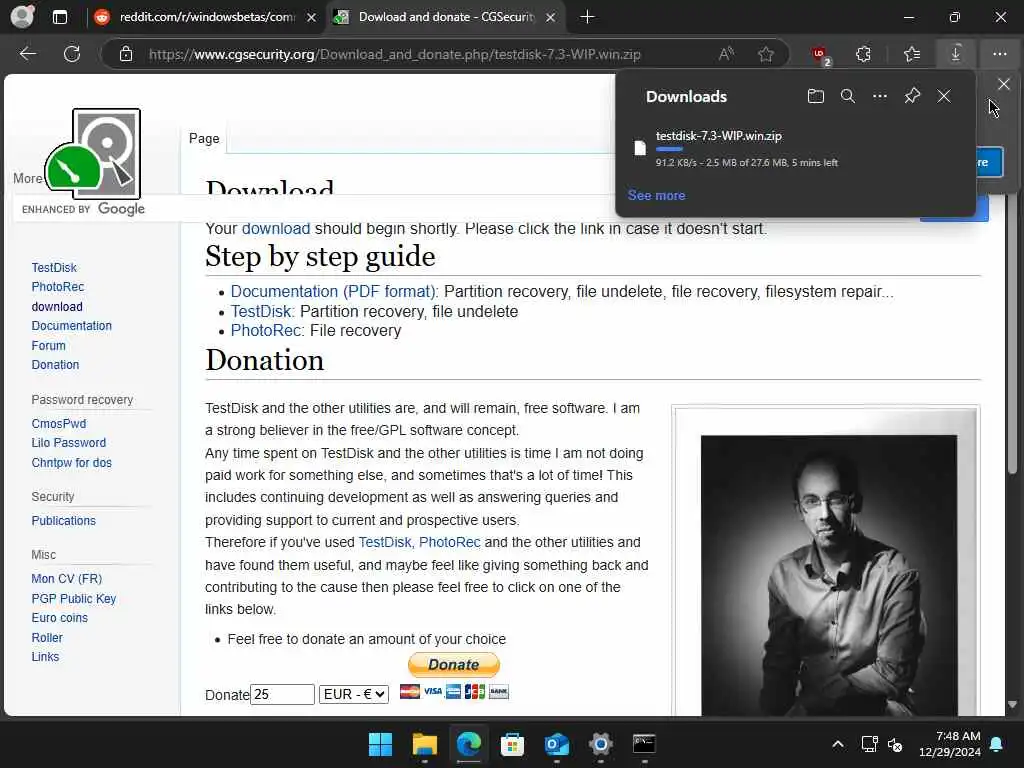Open Documentation link in sidebar
Image resolution: width=1024 pixels, height=768 pixels.
click(72, 325)
